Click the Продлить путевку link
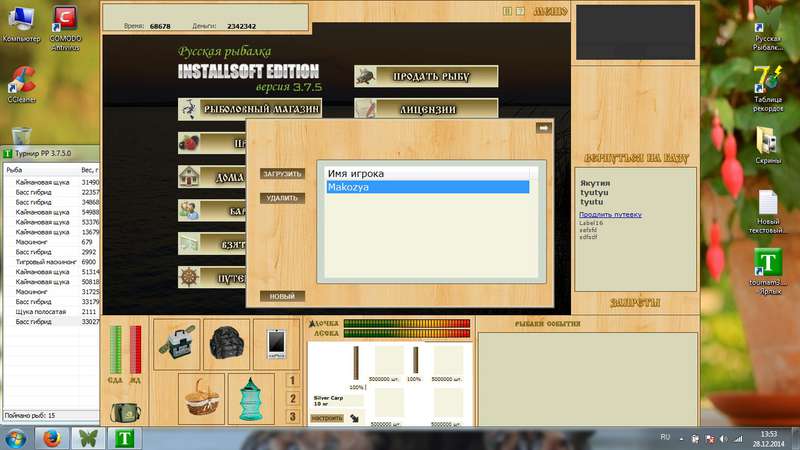Viewport: 800px width, 450px height. coord(610,215)
